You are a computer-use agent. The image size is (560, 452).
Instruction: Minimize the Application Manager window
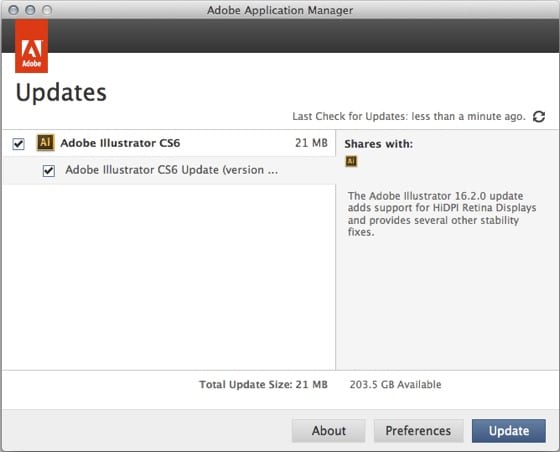(30, 10)
